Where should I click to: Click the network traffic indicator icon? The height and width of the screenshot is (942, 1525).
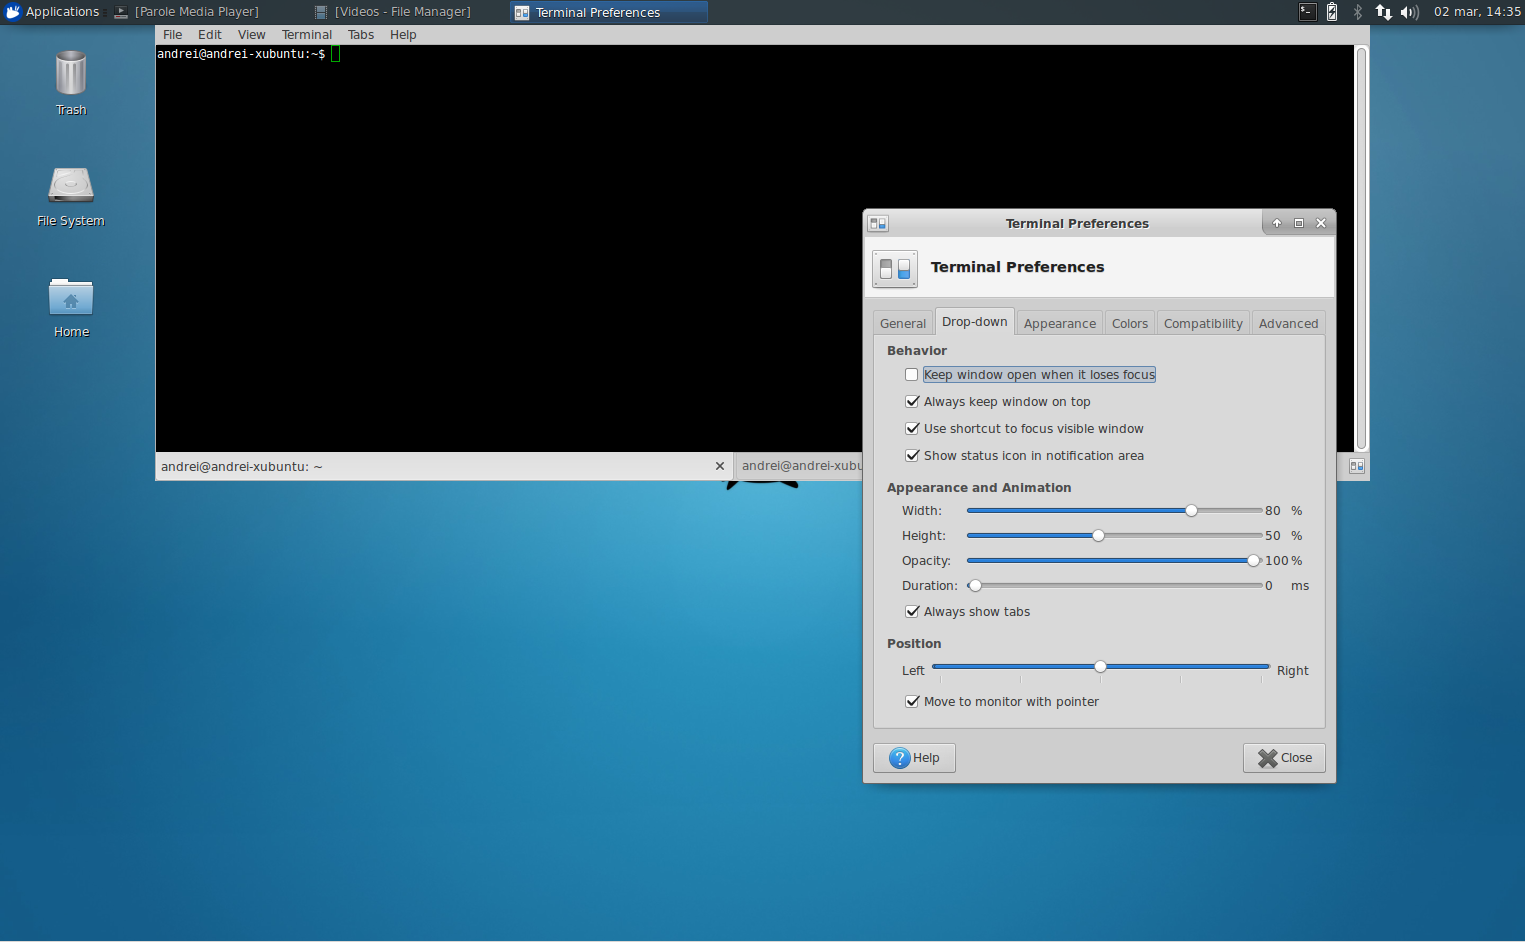1383,11
